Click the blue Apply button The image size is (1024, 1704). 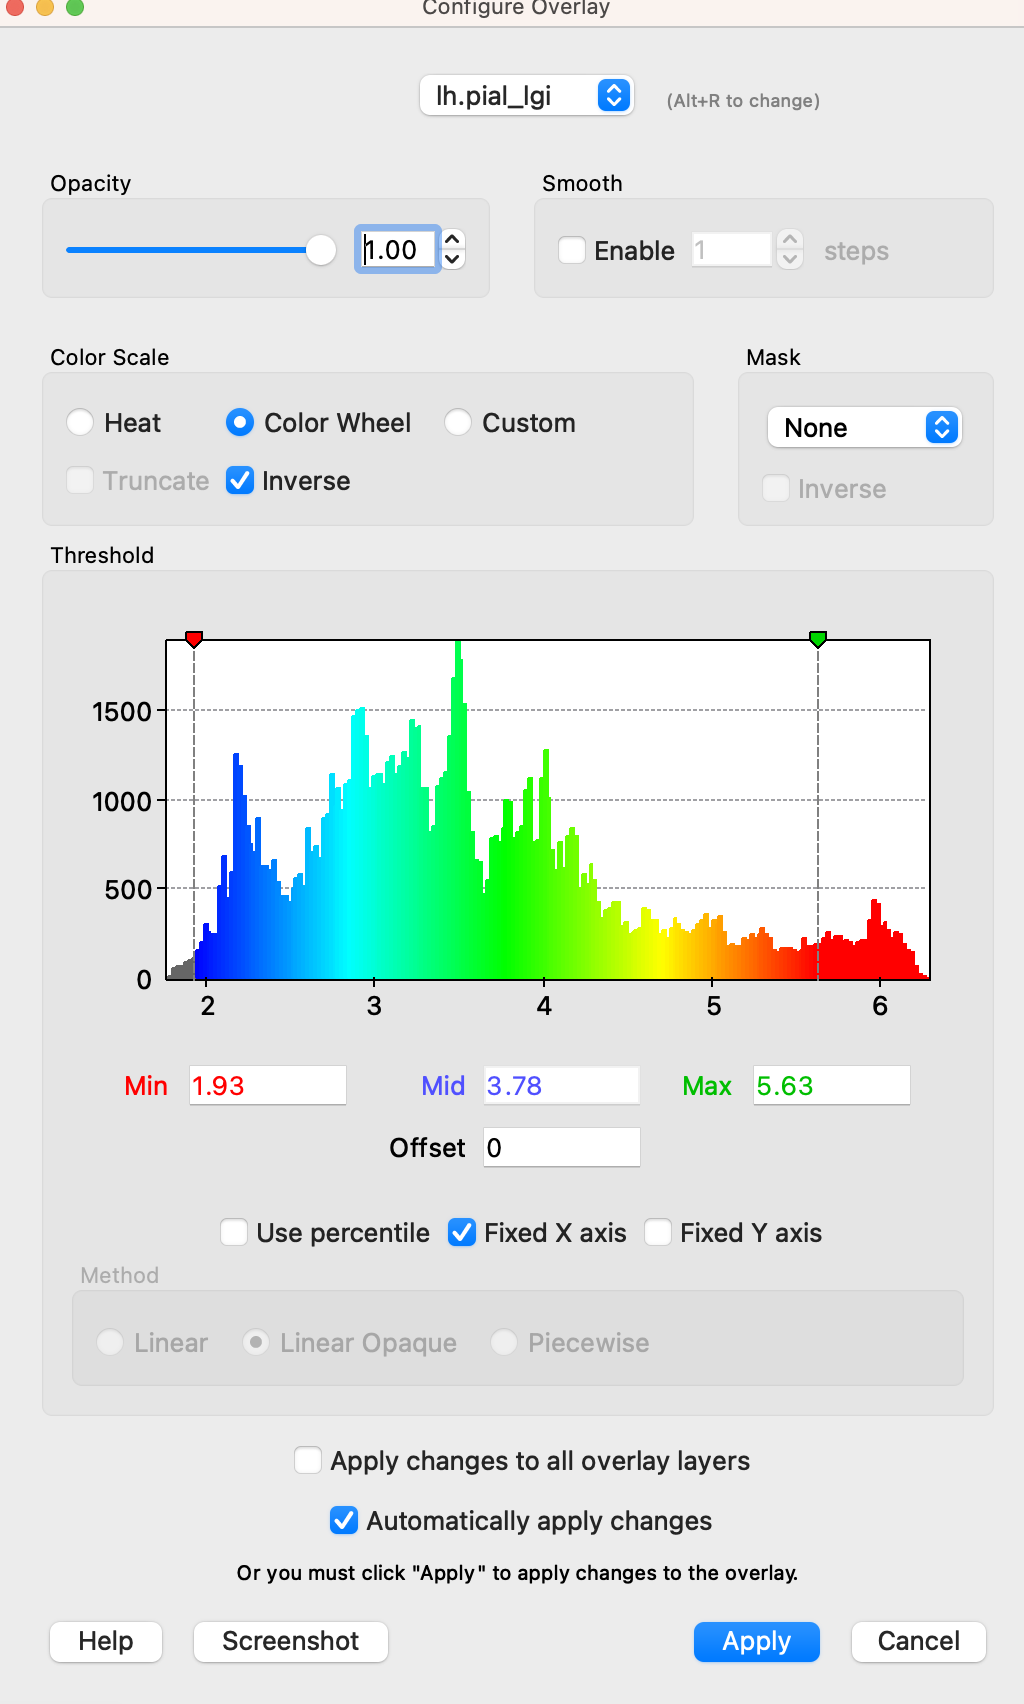[x=757, y=1642]
